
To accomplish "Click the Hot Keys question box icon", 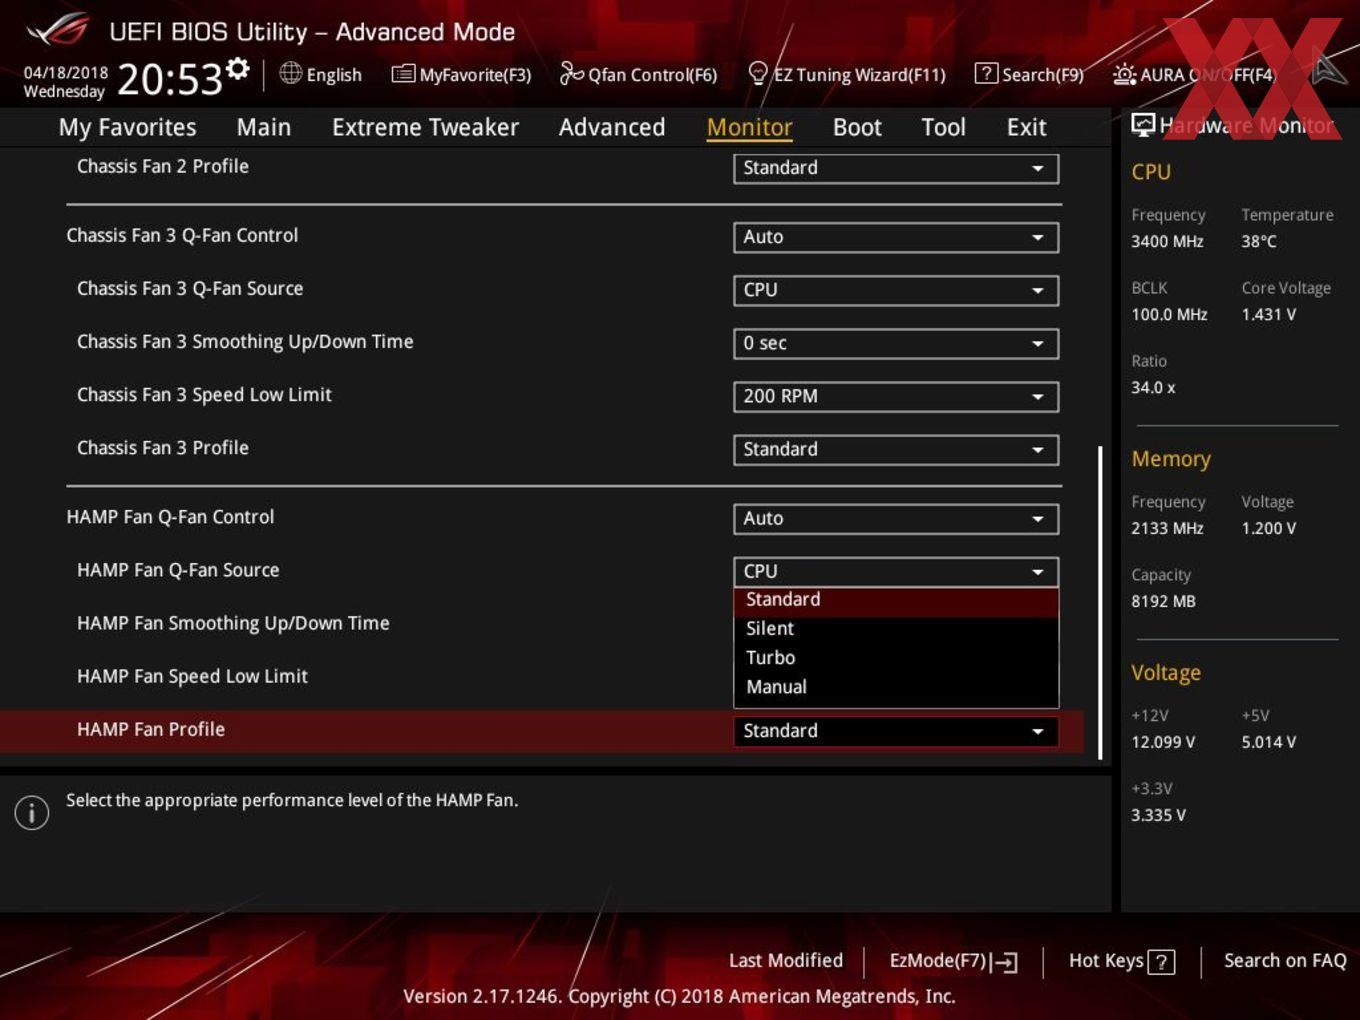I will [1161, 962].
